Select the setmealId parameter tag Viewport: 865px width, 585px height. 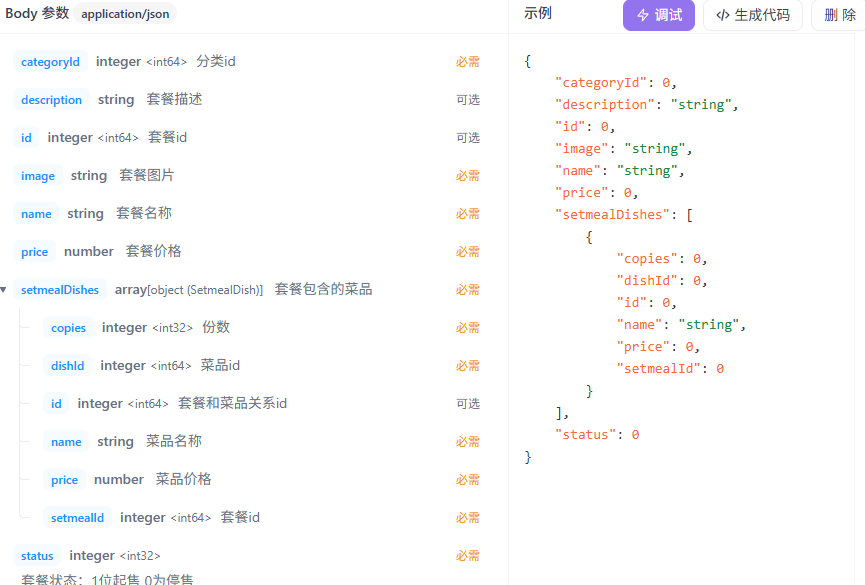click(x=77, y=518)
